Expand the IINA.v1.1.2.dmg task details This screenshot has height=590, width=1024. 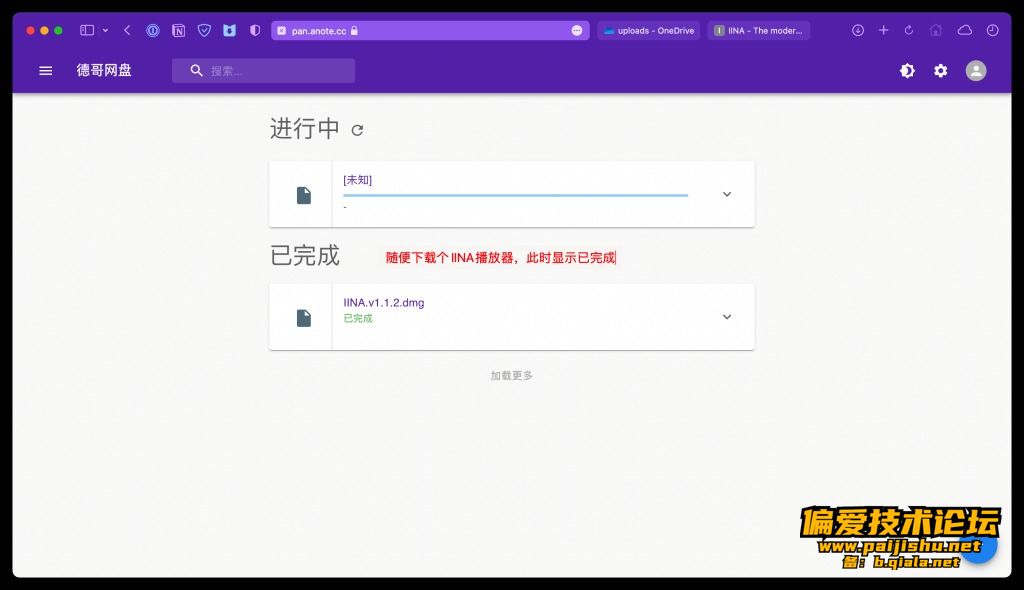click(x=727, y=317)
